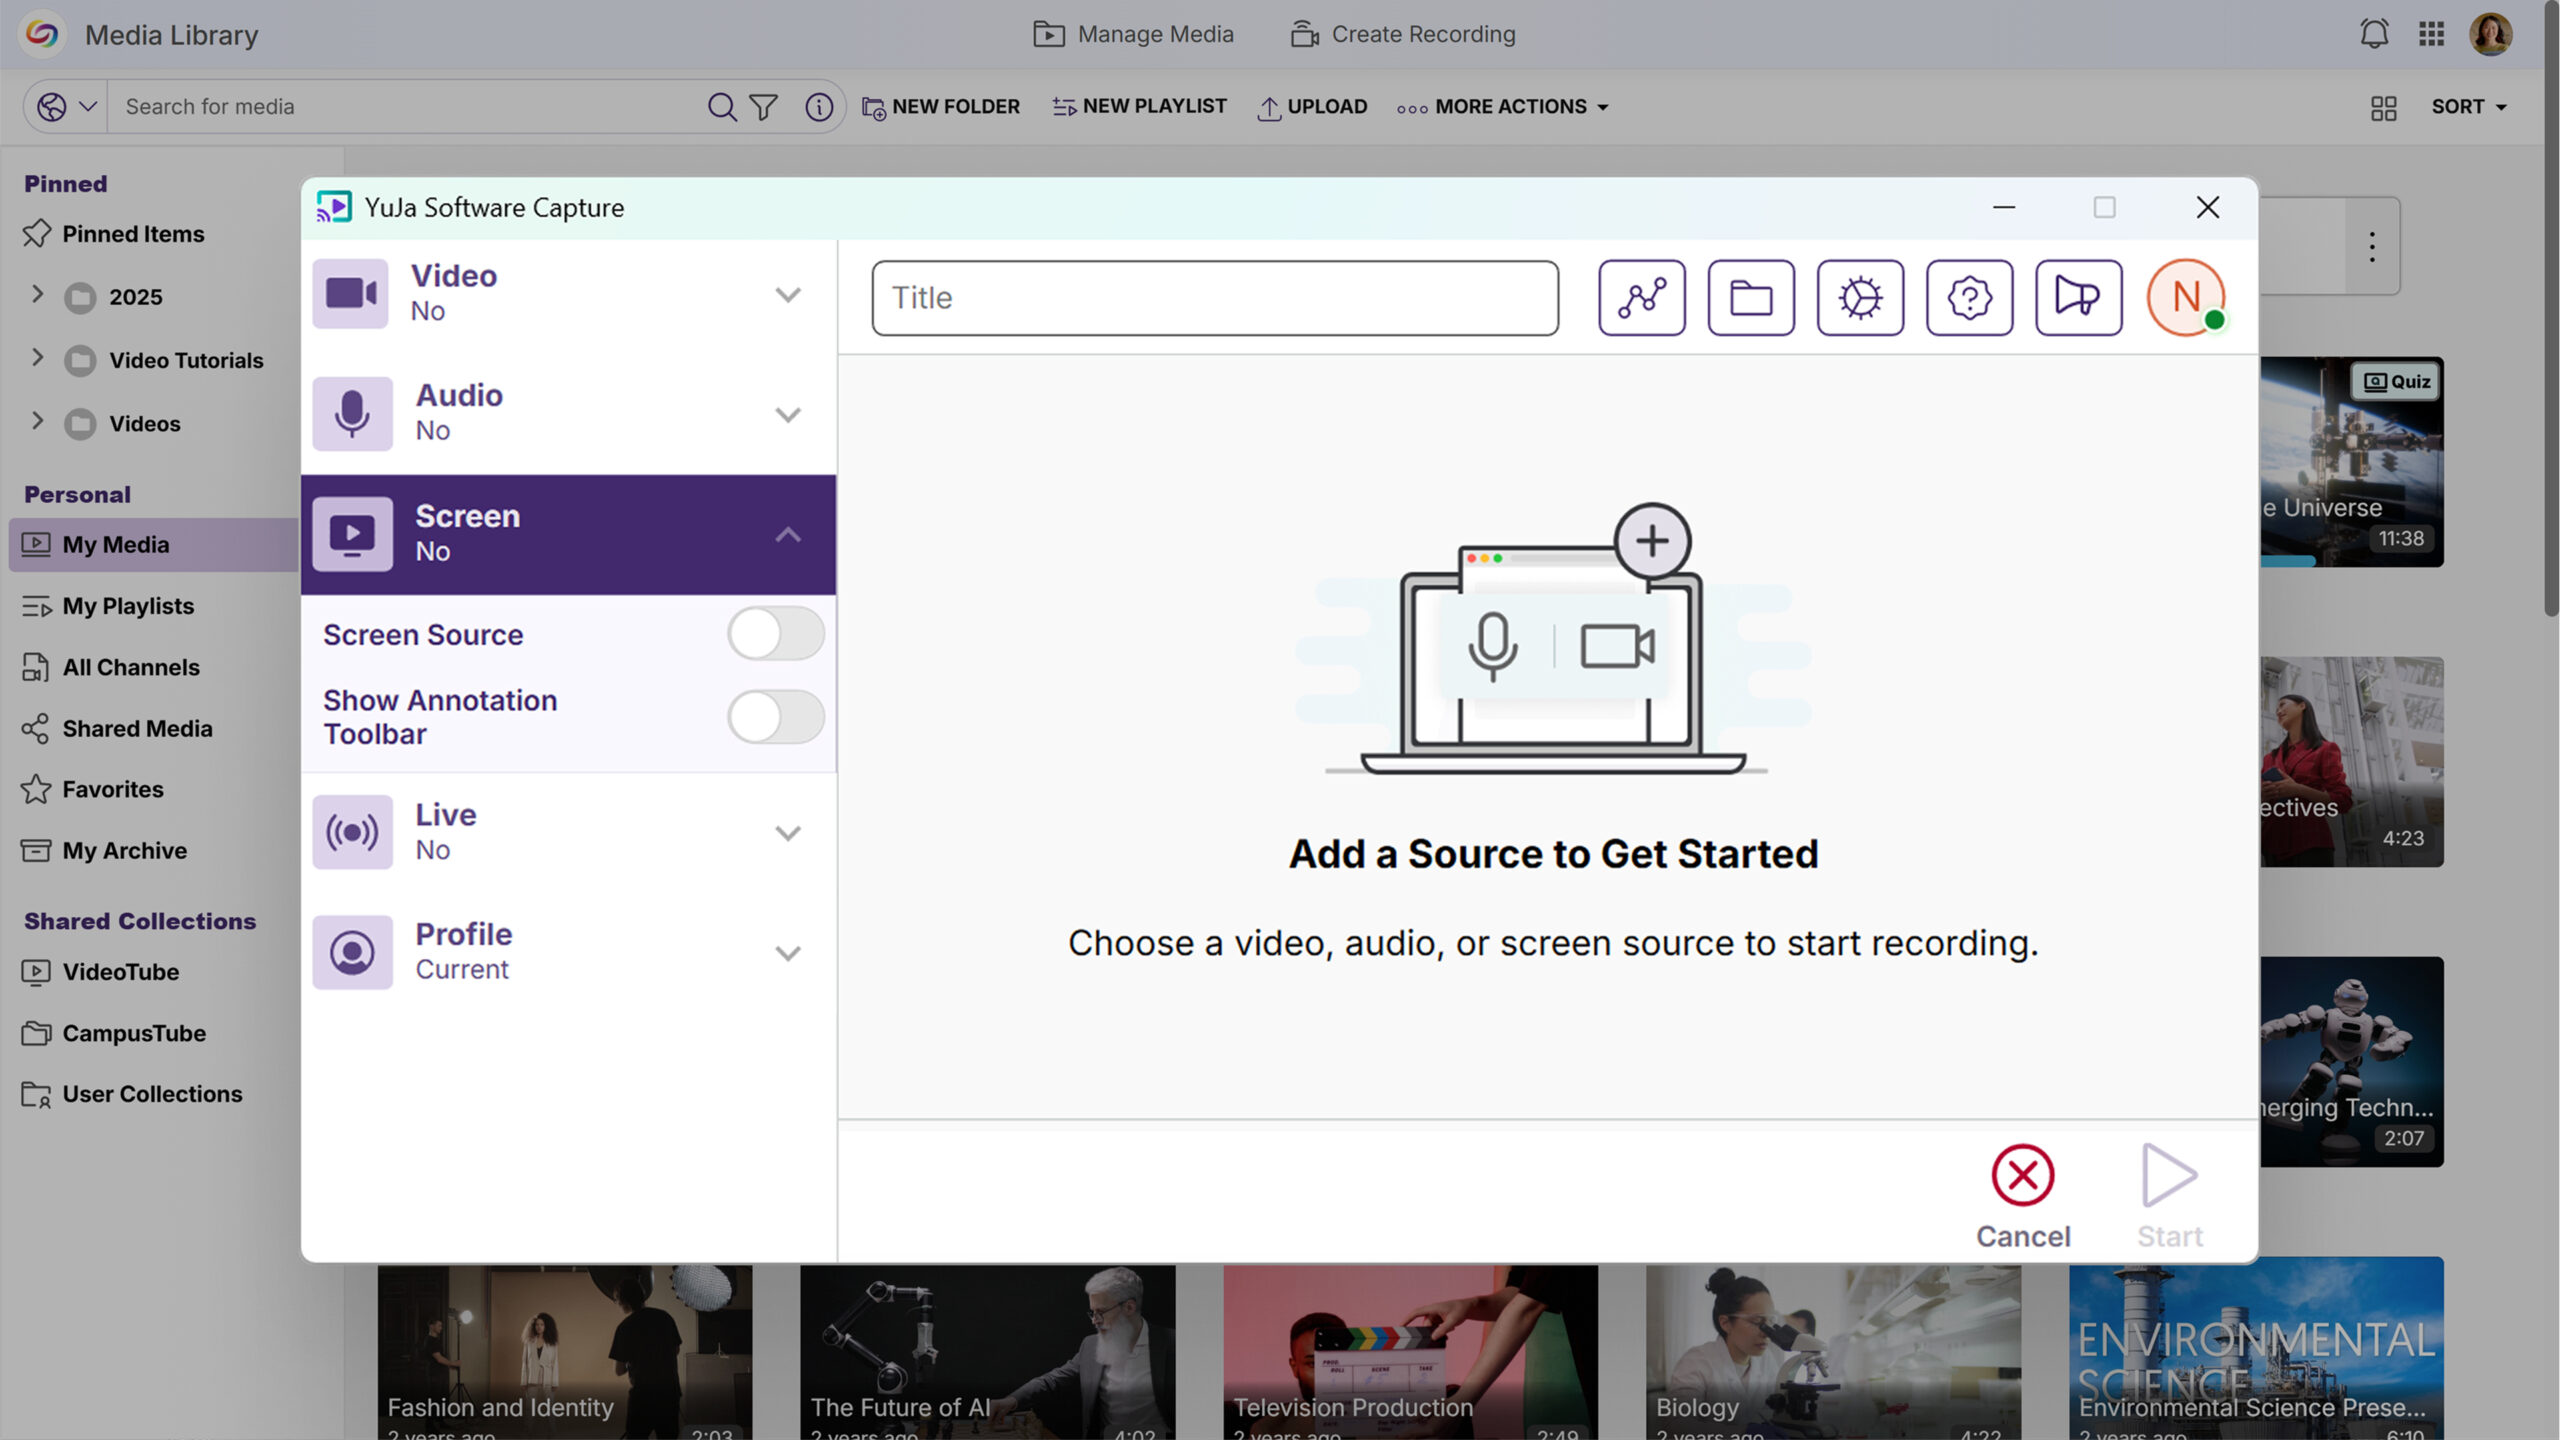Click the Profile source icon
2560x1440 pixels.
(352, 952)
